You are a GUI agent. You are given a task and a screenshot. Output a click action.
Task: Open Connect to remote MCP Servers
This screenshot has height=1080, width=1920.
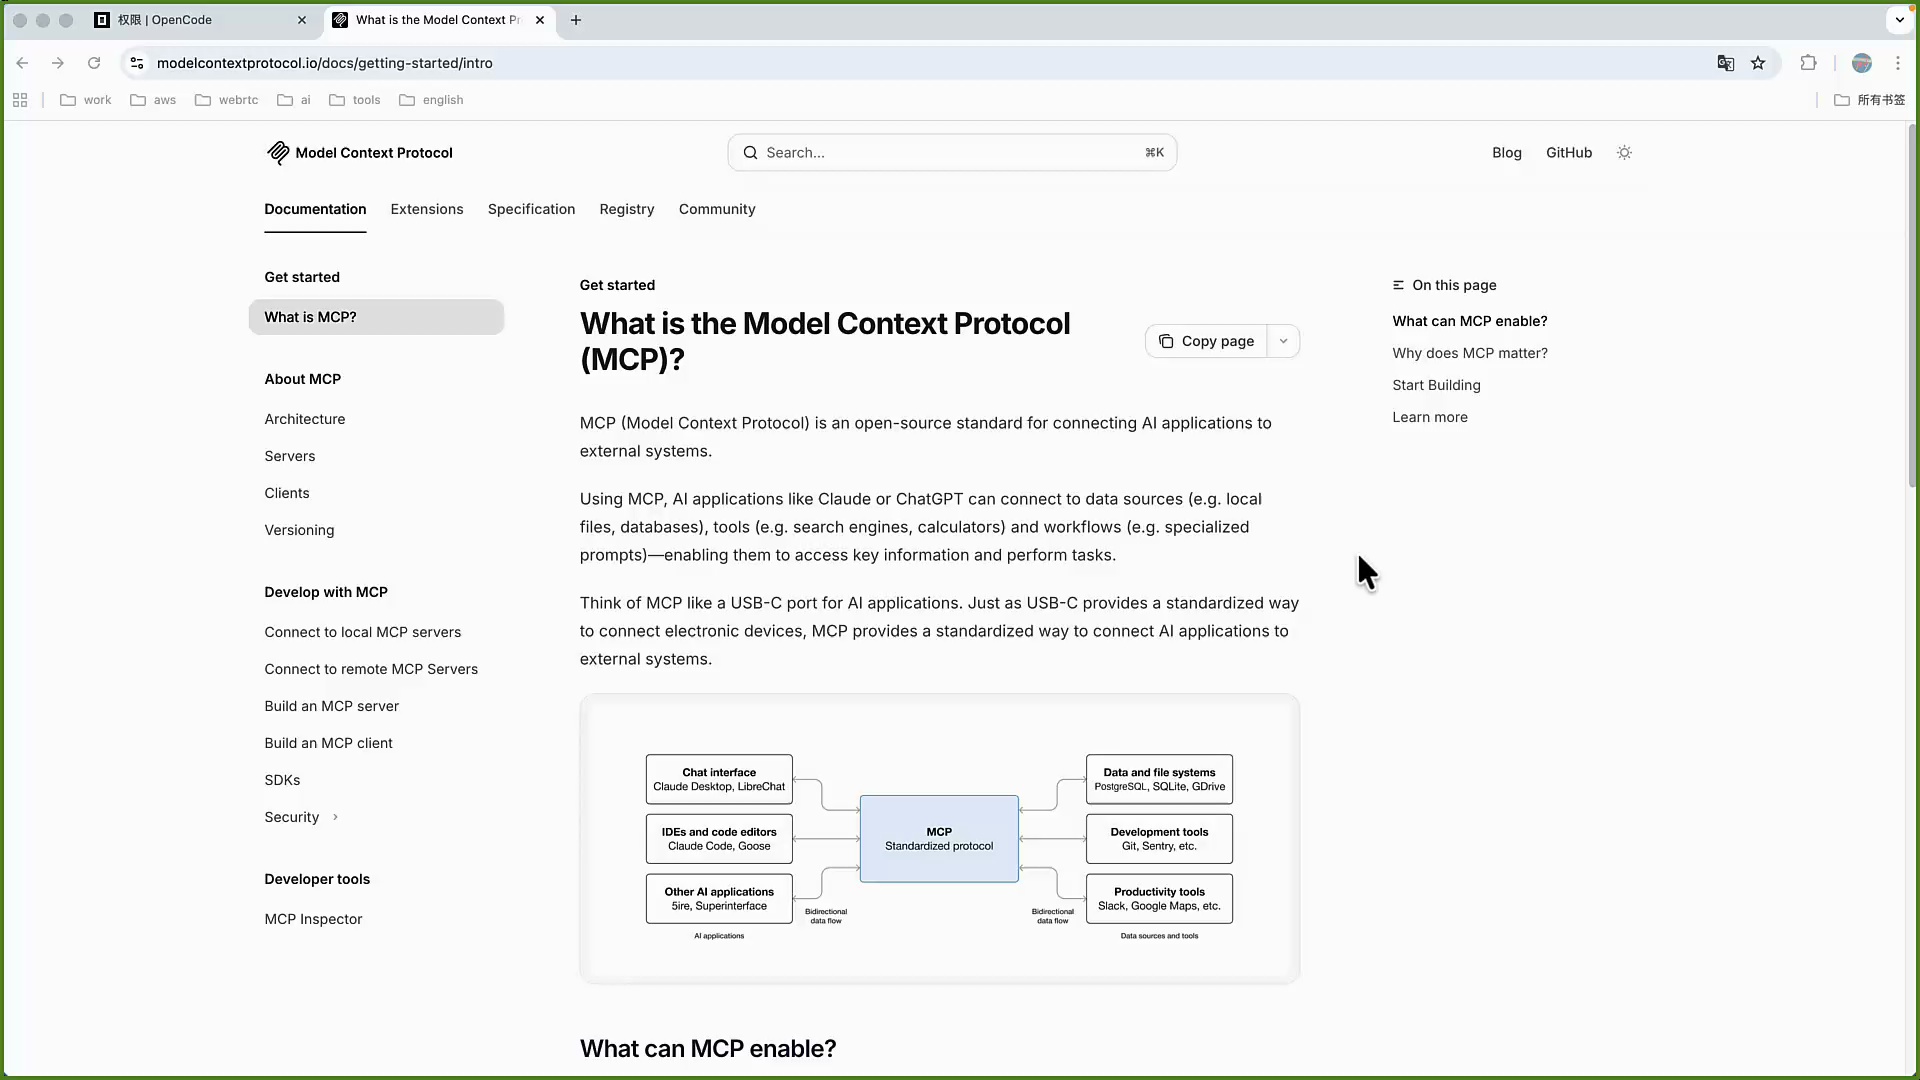[x=371, y=669]
